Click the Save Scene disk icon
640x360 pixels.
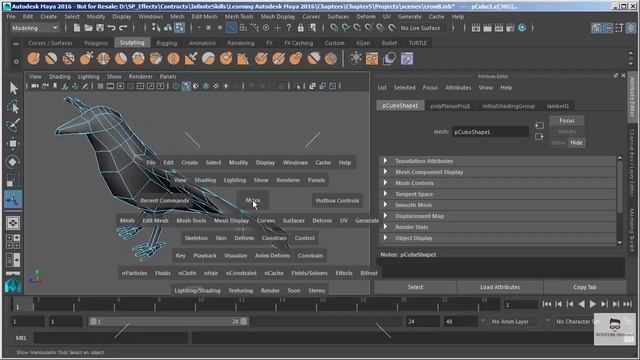click(100, 28)
